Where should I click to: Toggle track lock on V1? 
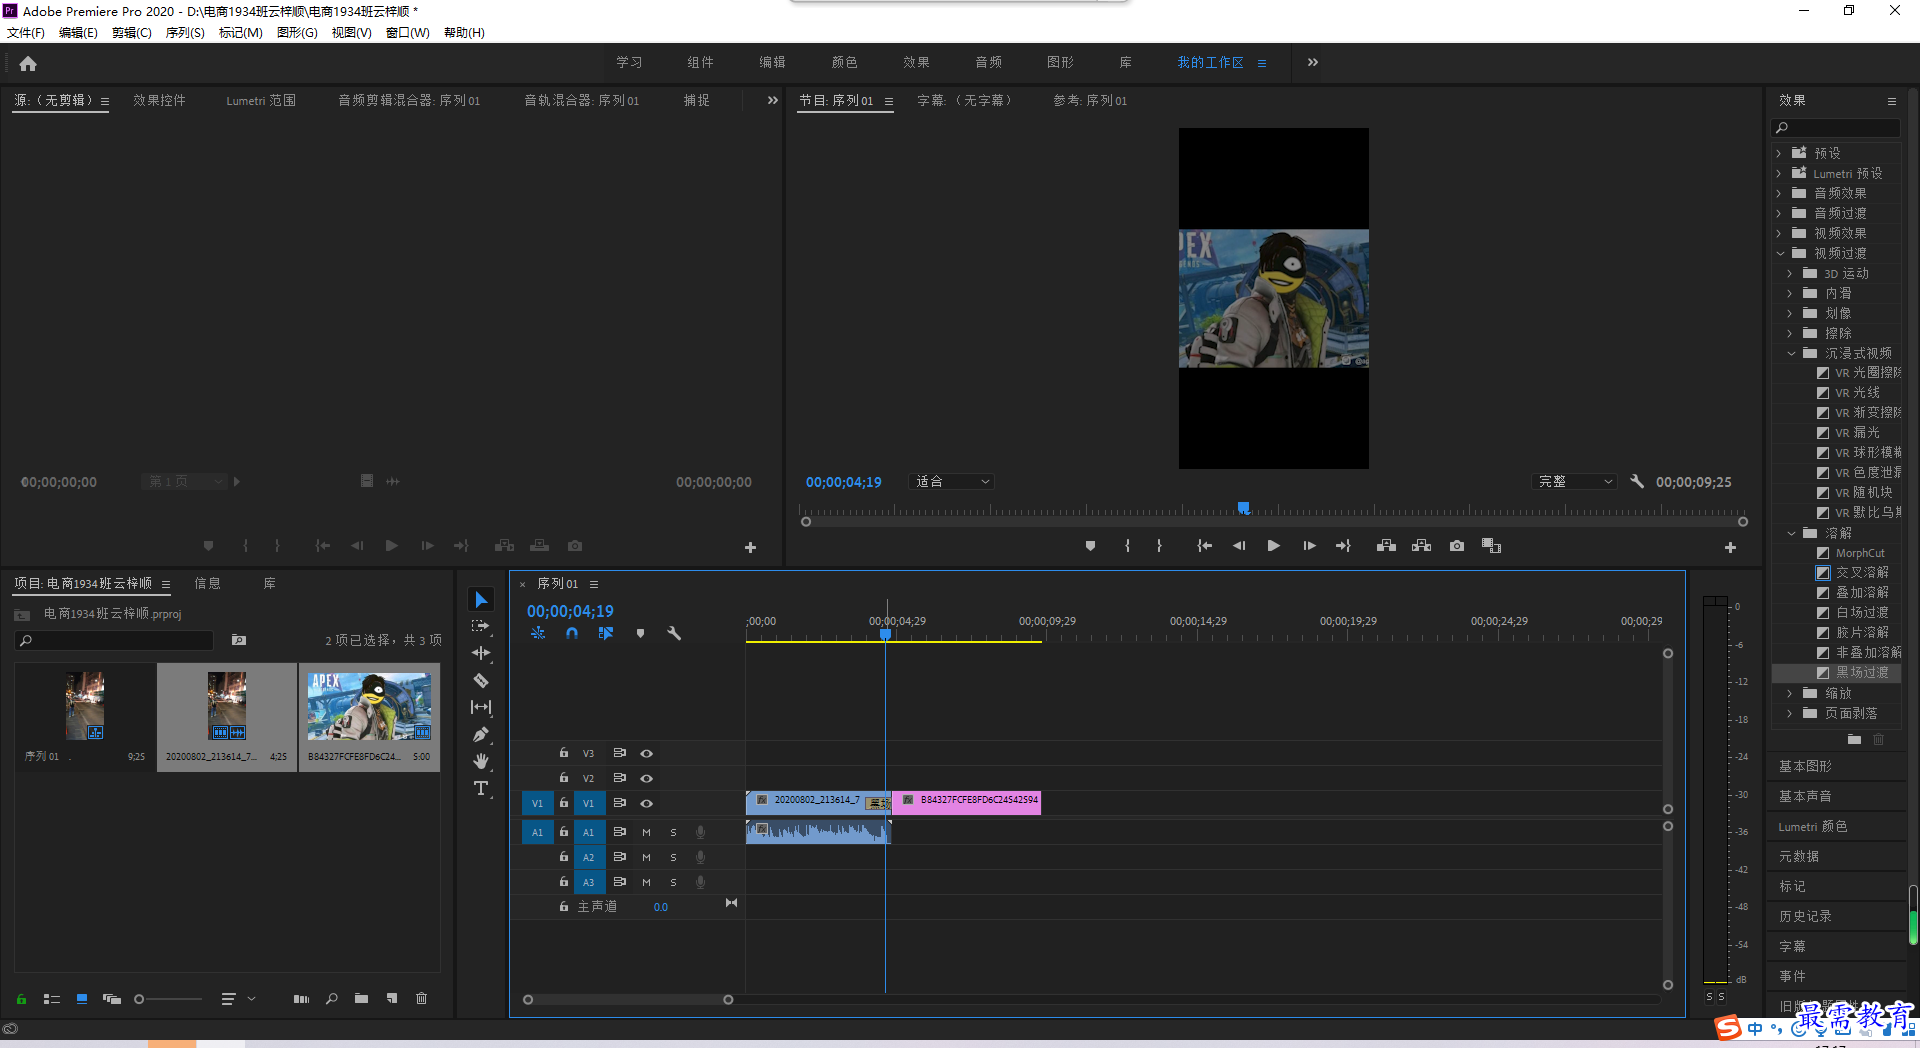(x=564, y=803)
